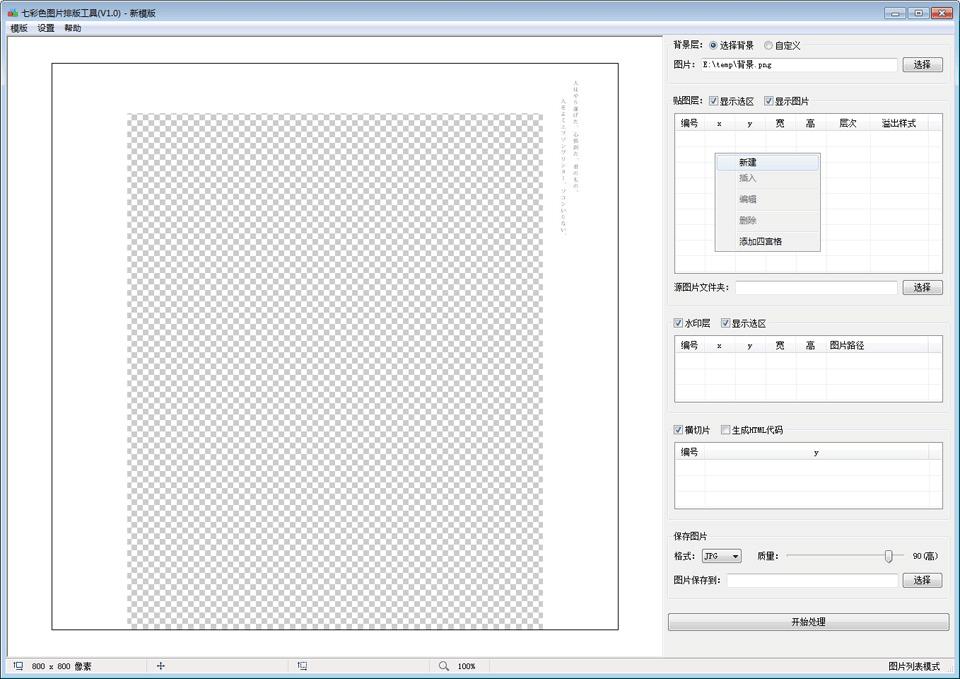
Task: Toggle the 横切片 checkbox
Action: coord(679,430)
